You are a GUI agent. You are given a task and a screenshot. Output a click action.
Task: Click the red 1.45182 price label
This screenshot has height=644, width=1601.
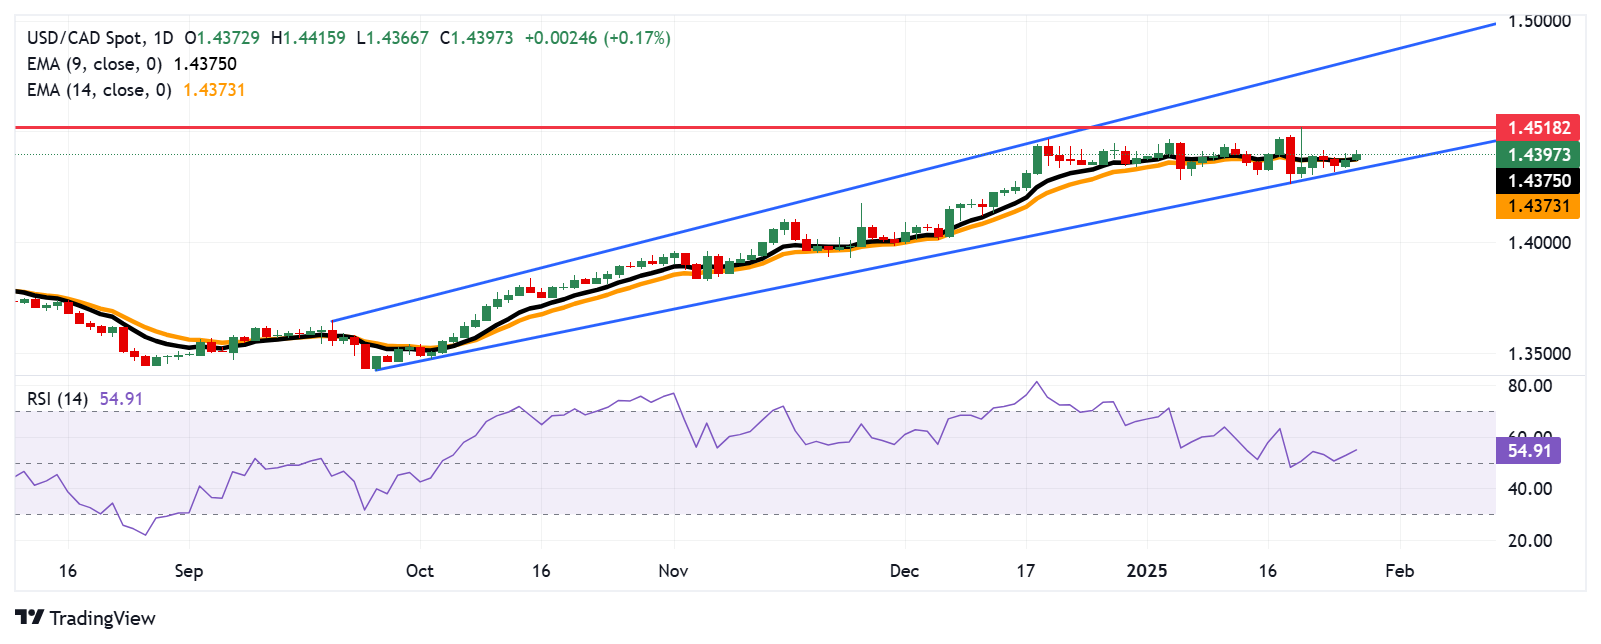(1539, 128)
